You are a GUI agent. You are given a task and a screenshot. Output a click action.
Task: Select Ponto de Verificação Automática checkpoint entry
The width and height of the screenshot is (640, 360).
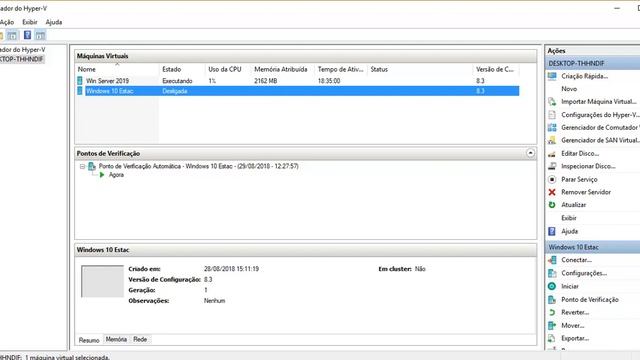tap(198, 166)
